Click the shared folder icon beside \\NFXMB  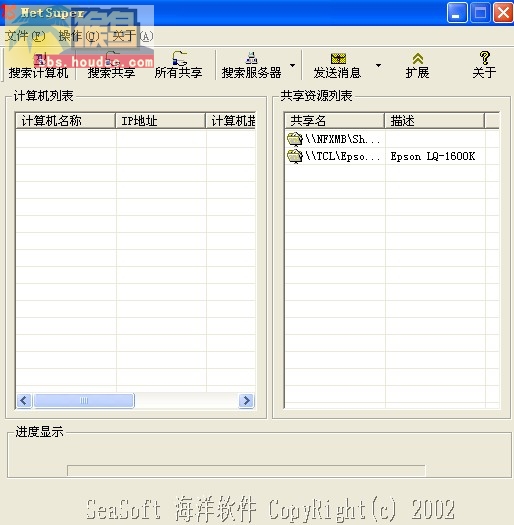pos(295,139)
